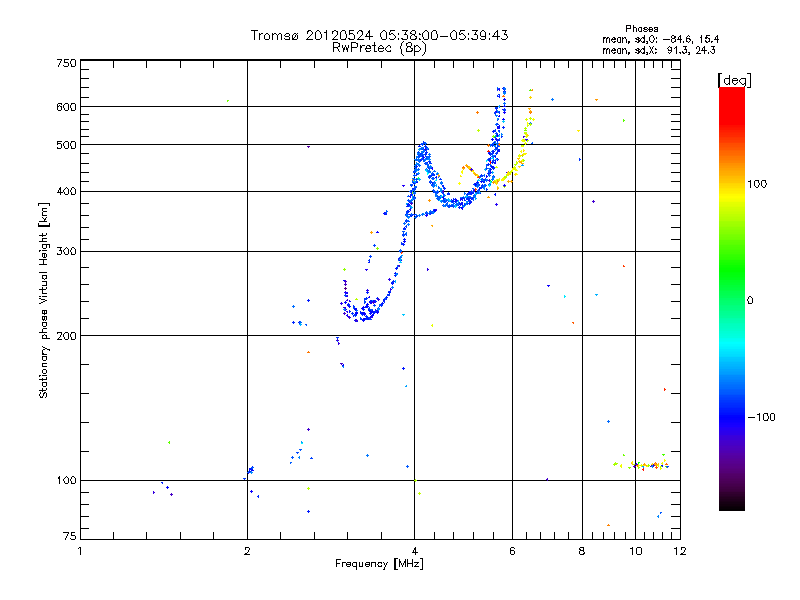Click the blue trace minimum near 200 km
The width and height of the screenshot is (800, 600).
click(x=362, y=311)
